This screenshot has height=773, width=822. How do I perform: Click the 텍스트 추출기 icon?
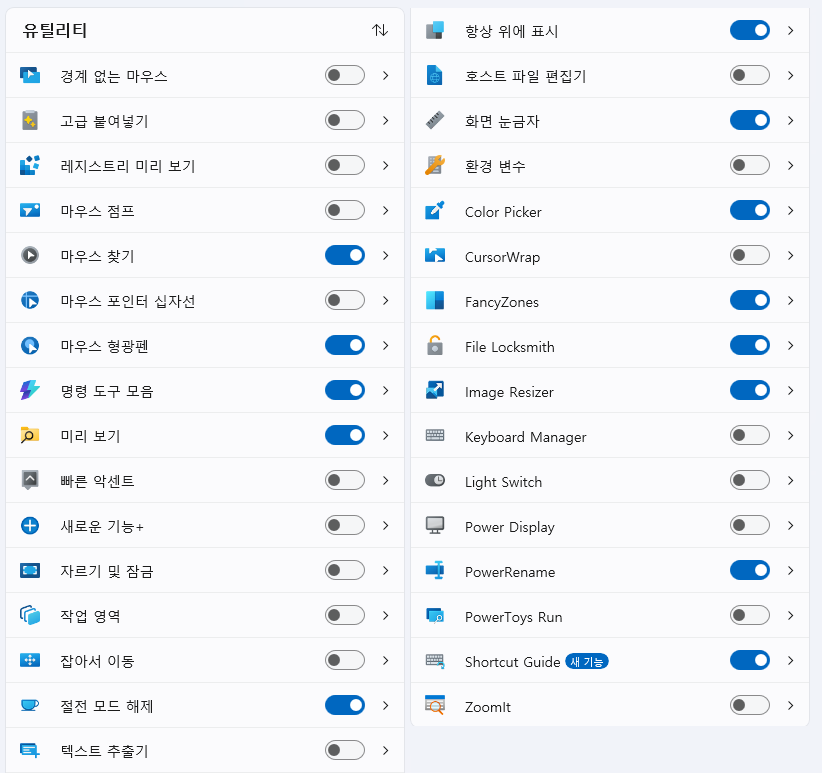click(x=30, y=750)
